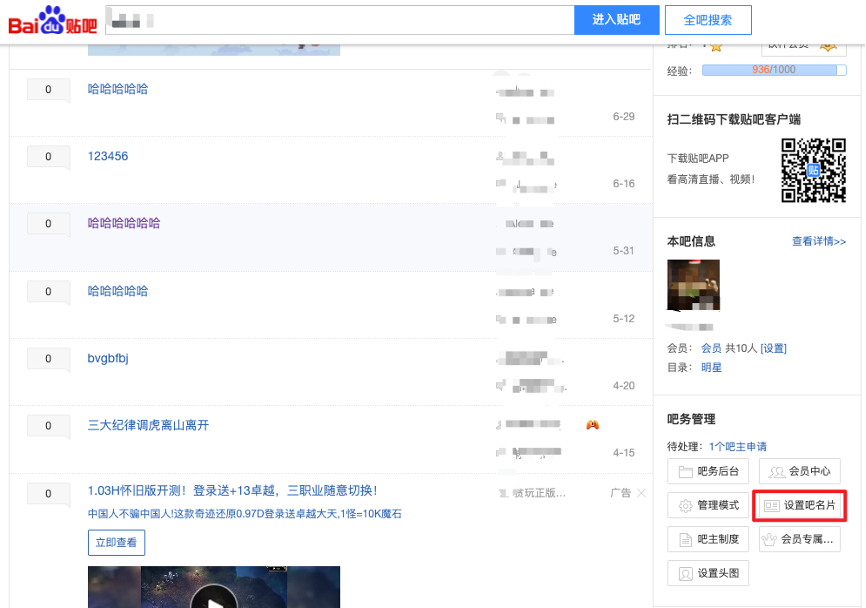This screenshot has height=608, width=866.
Task: Play the advertisement video
Action: (x=214, y=598)
